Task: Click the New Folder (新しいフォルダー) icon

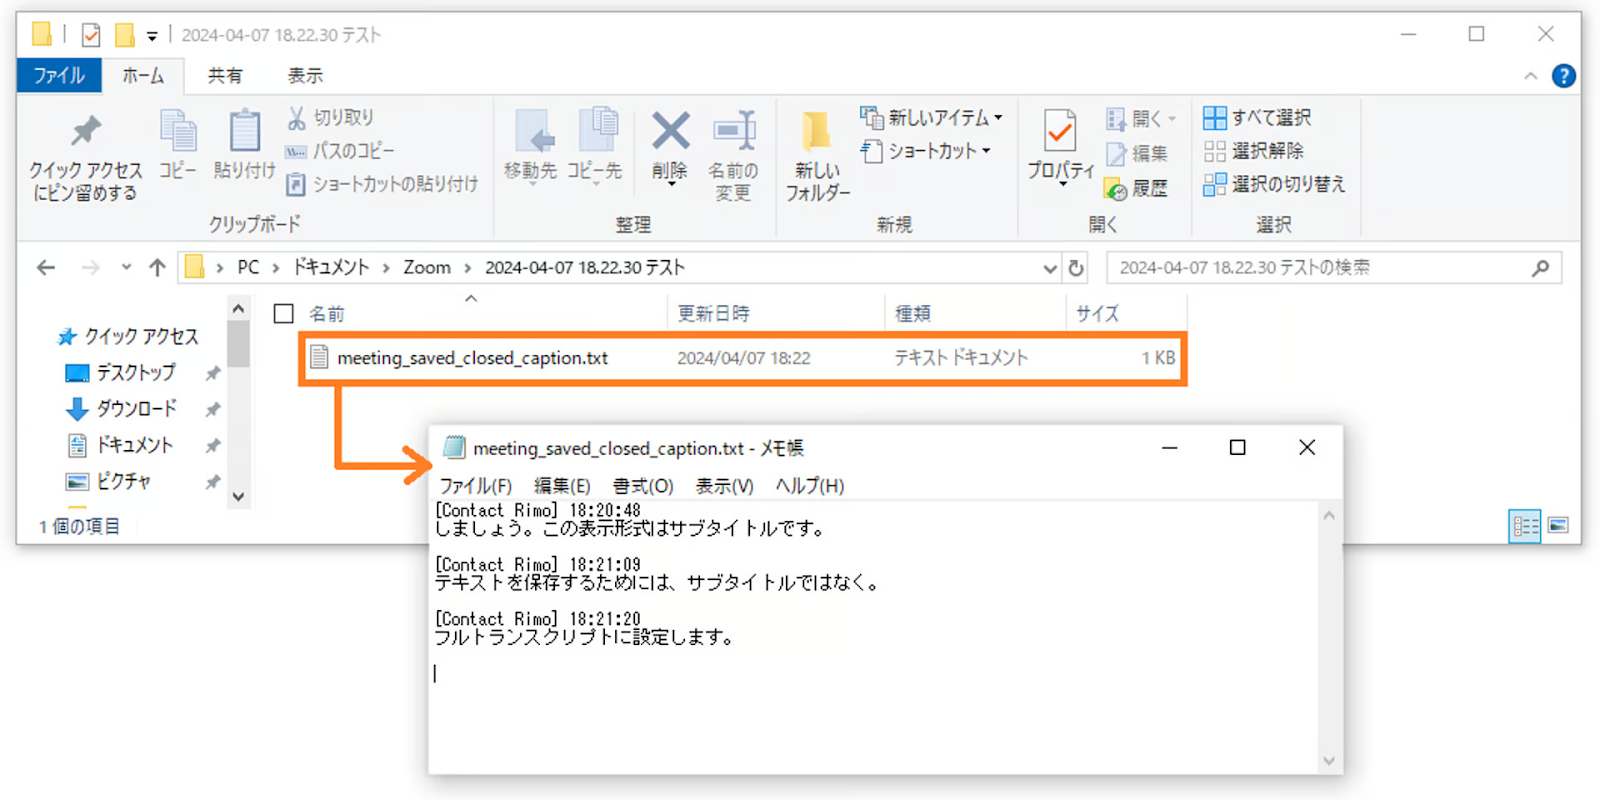Action: tap(817, 132)
